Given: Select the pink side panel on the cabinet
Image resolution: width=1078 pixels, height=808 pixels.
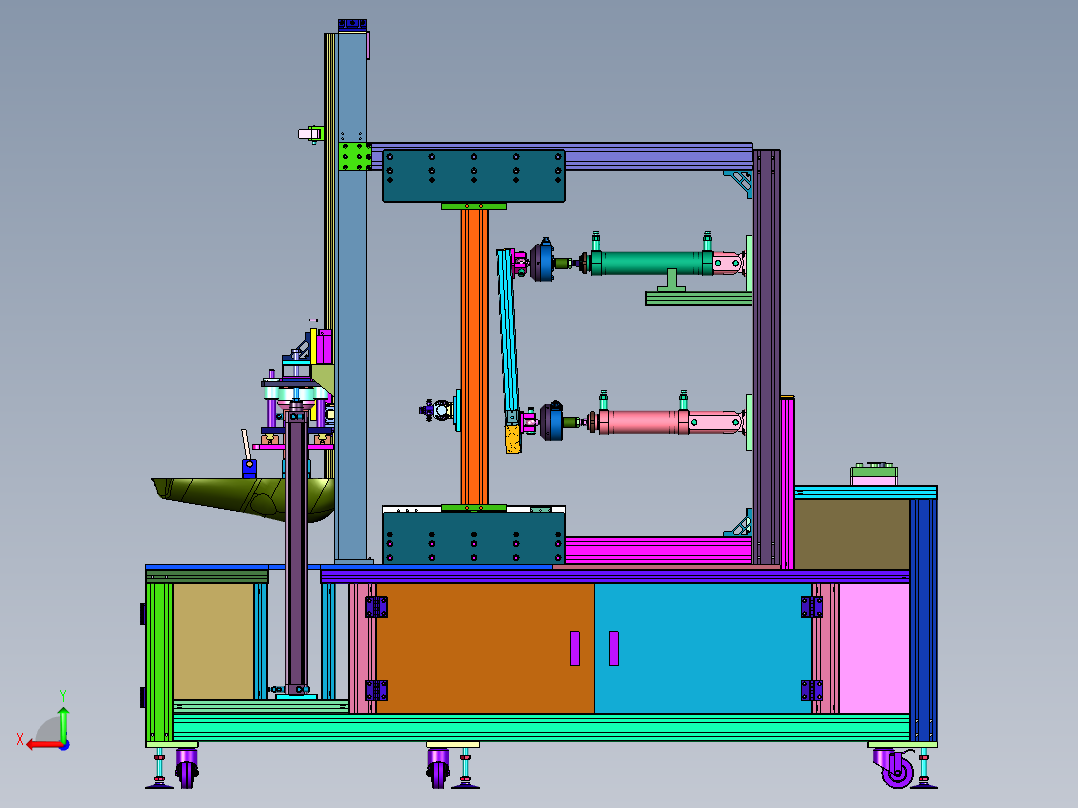Looking at the screenshot, I should (x=874, y=648).
